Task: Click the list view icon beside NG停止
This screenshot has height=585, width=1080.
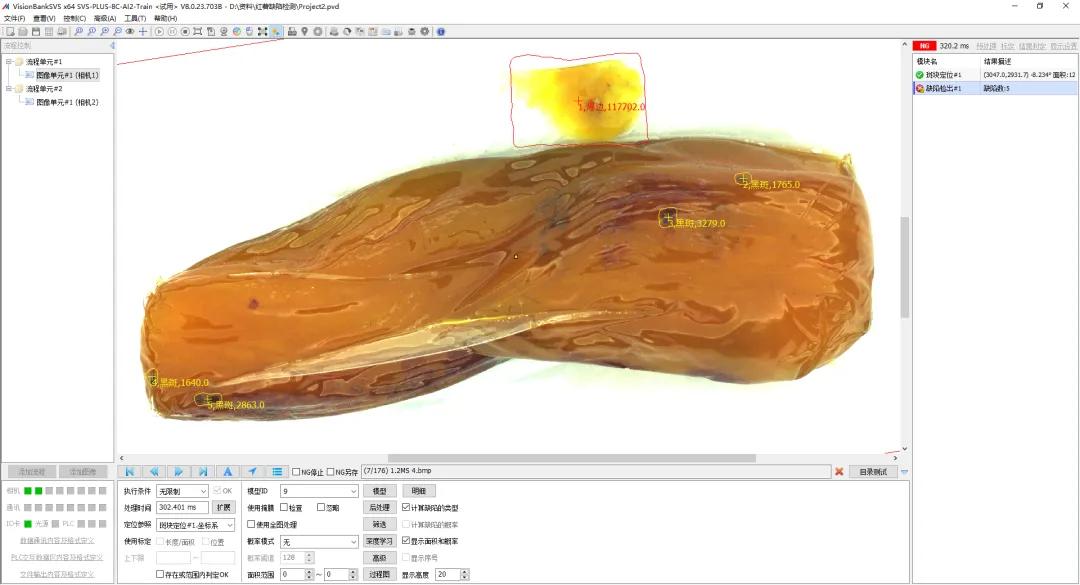Action: (277, 472)
